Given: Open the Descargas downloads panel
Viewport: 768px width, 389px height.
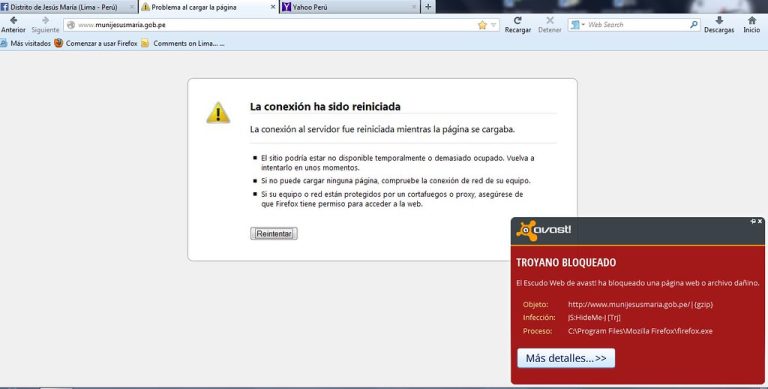Looking at the screenshot, I should pyautogui.click(x=719, y=24).
